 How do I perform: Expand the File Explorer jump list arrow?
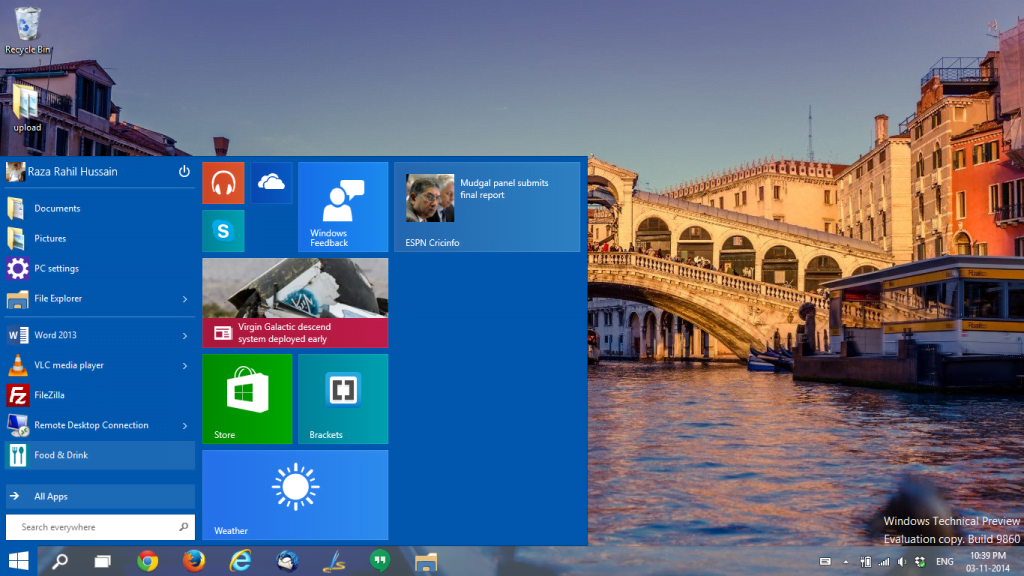click(x=185, y=299)
